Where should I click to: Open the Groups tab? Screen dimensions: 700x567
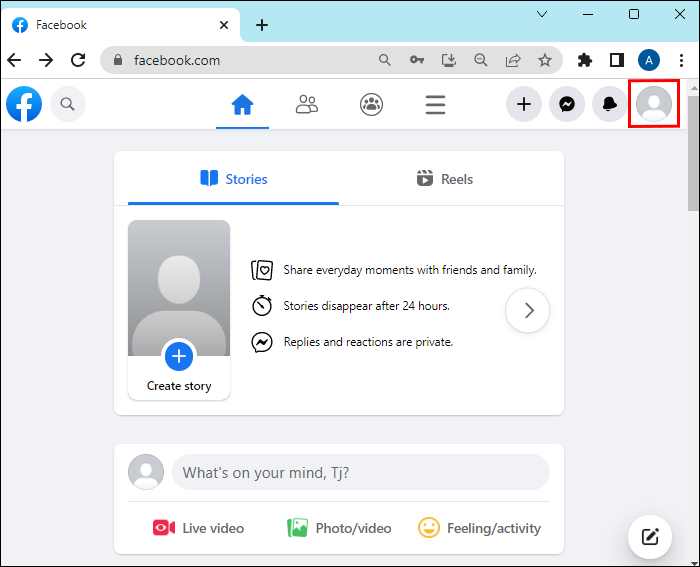pos(371,105)
